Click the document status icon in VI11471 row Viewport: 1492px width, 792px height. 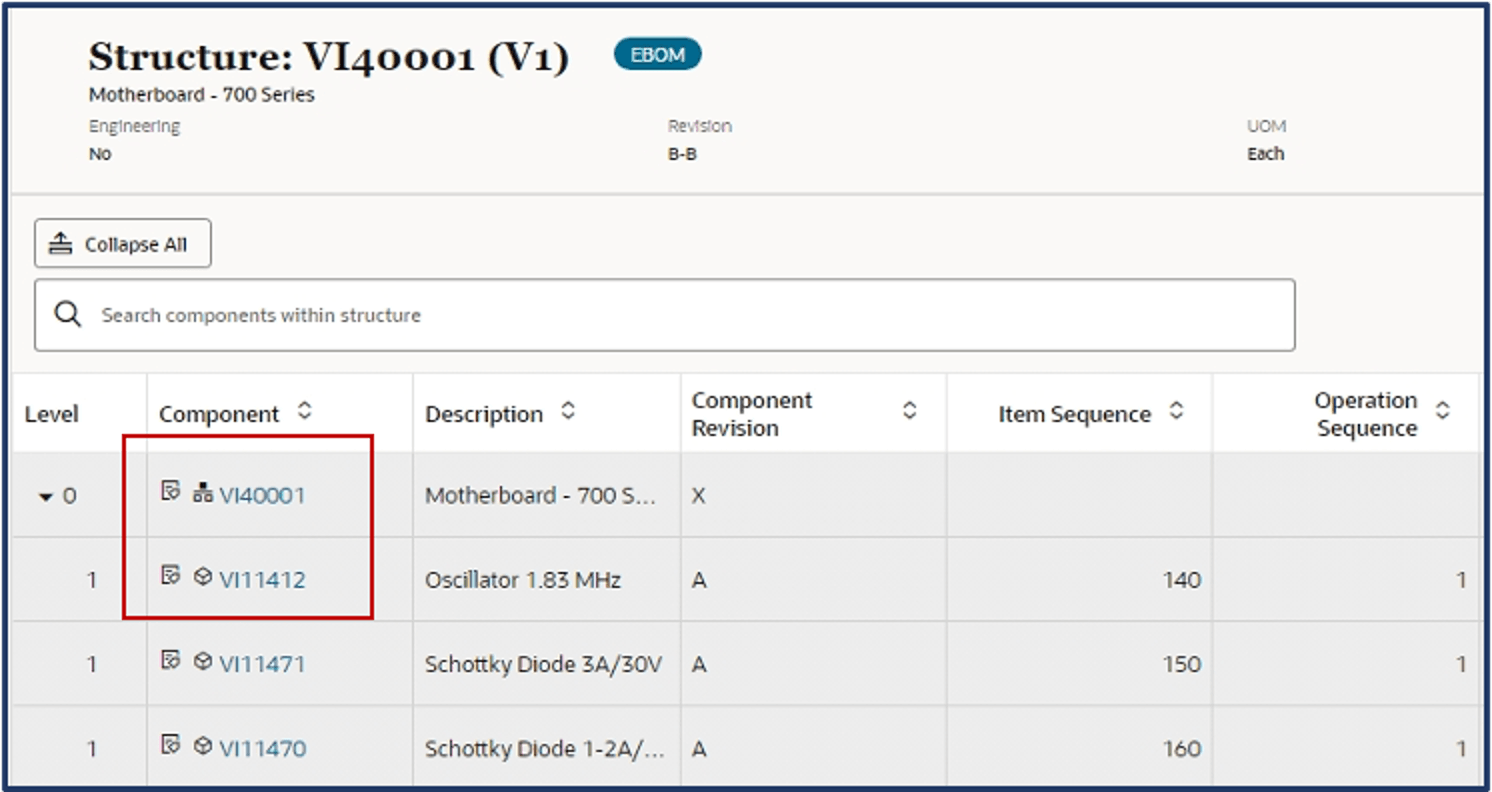click(x=171, y=660)
